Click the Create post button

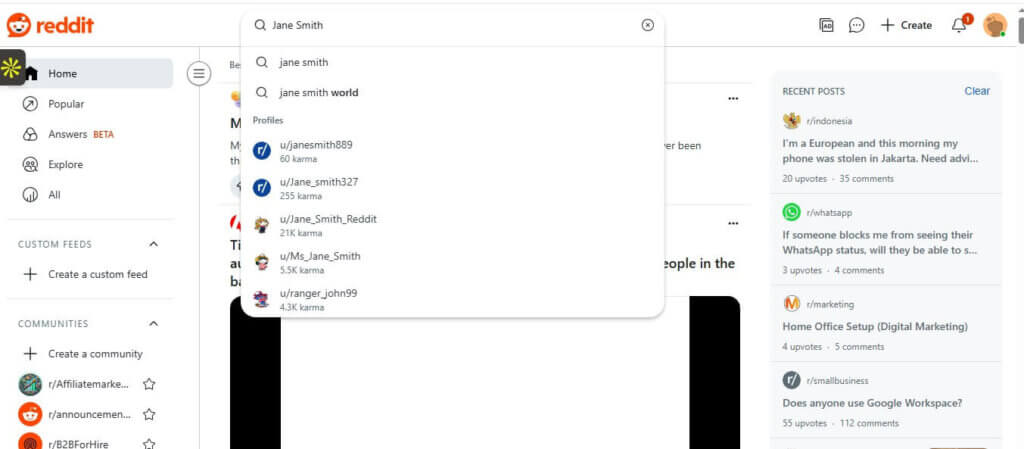906,25
